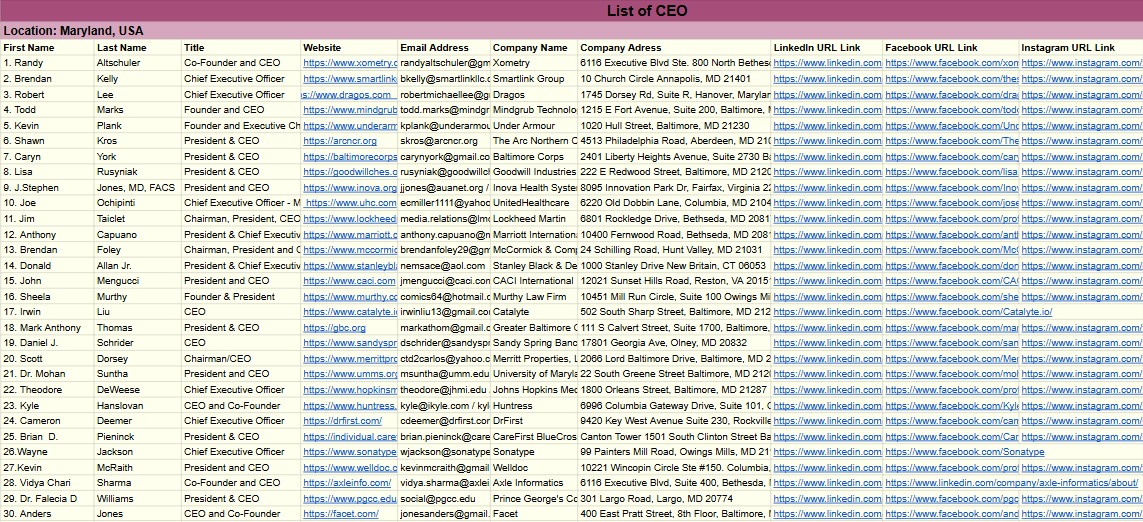The image size is (1143, 522).
Task: Open Instagram link in Kevin Plank row
Action: point(1081,125)
